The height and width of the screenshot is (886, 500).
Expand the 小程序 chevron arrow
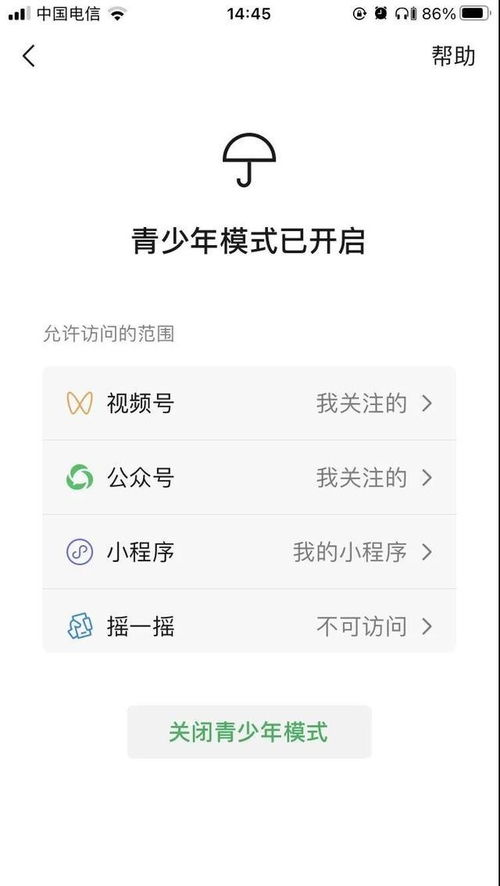427,552
